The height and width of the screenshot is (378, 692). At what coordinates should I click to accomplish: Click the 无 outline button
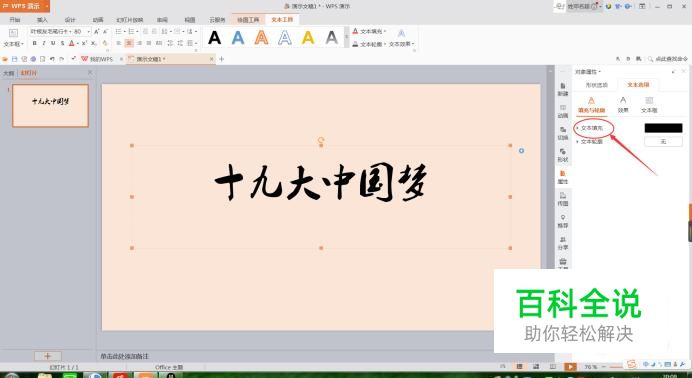coord(663,142)
